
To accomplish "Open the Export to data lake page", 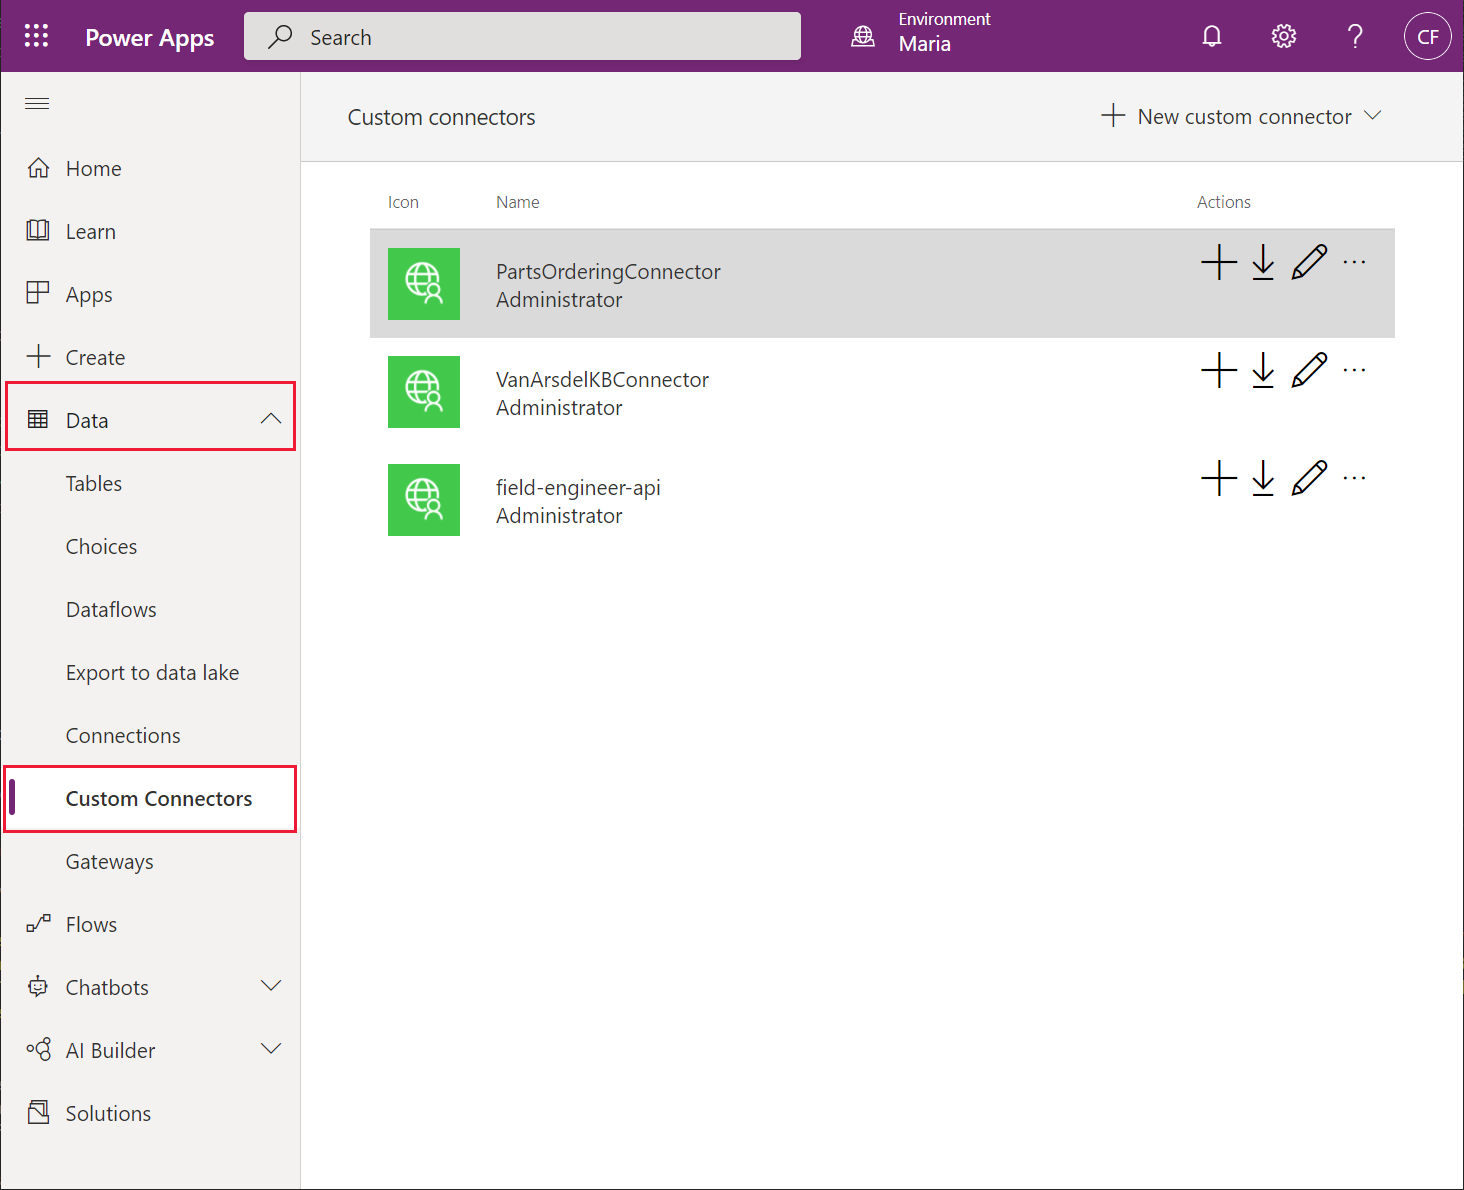I will point(152,672).
